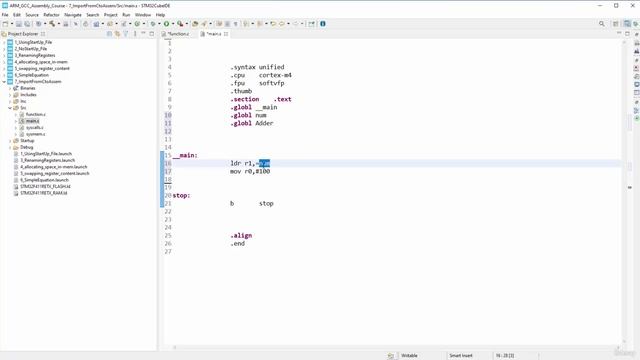Open Project Explorer view menu
Image resolution: width=640 pixels, height=360 pixels.
coord(135,34)
